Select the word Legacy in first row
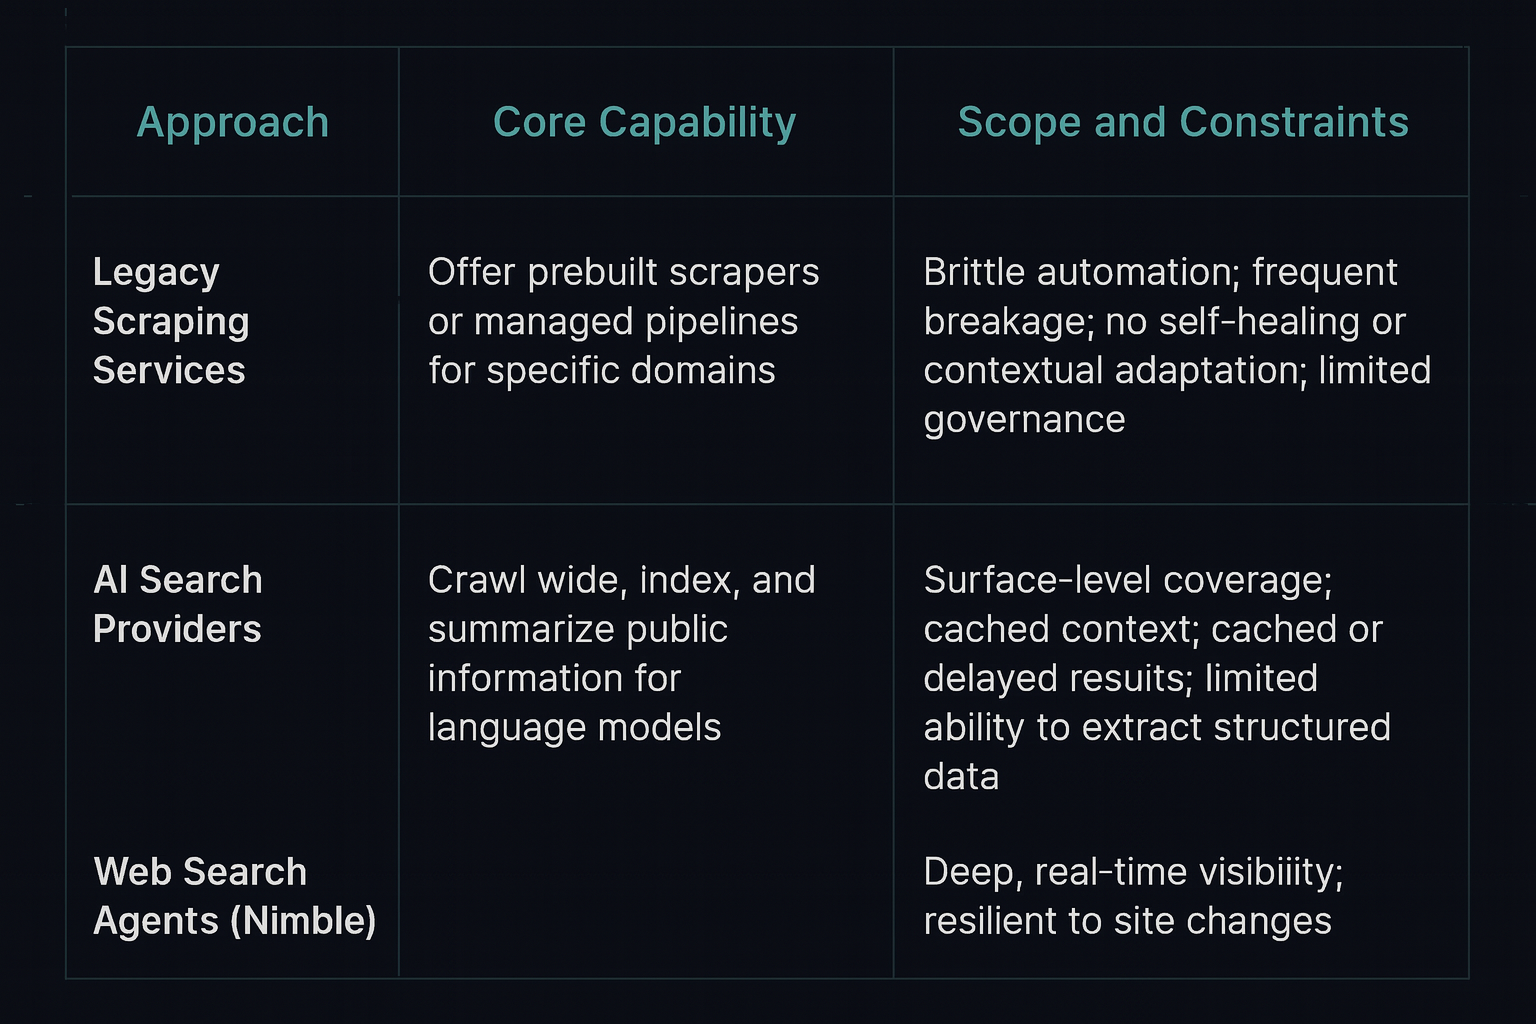1536x1024 pixels. pyautogui.click(x=156, y=273)
